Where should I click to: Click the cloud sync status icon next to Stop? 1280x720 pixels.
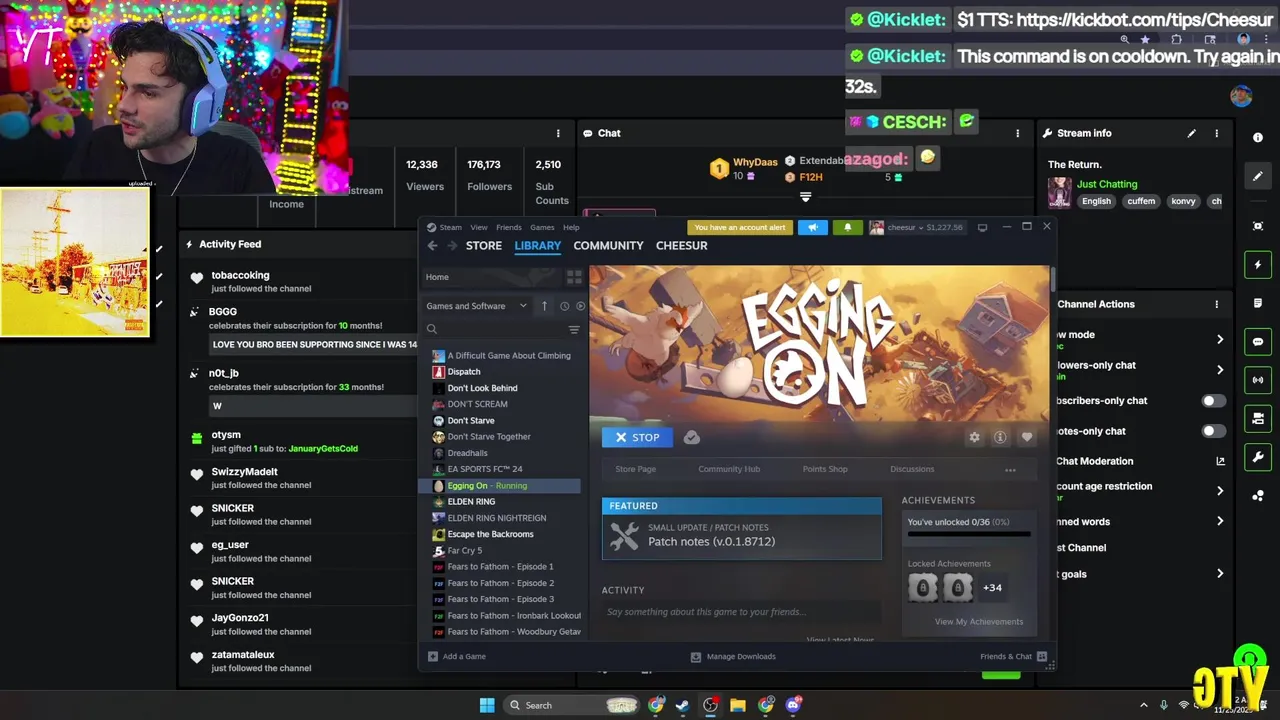[691, 437]
